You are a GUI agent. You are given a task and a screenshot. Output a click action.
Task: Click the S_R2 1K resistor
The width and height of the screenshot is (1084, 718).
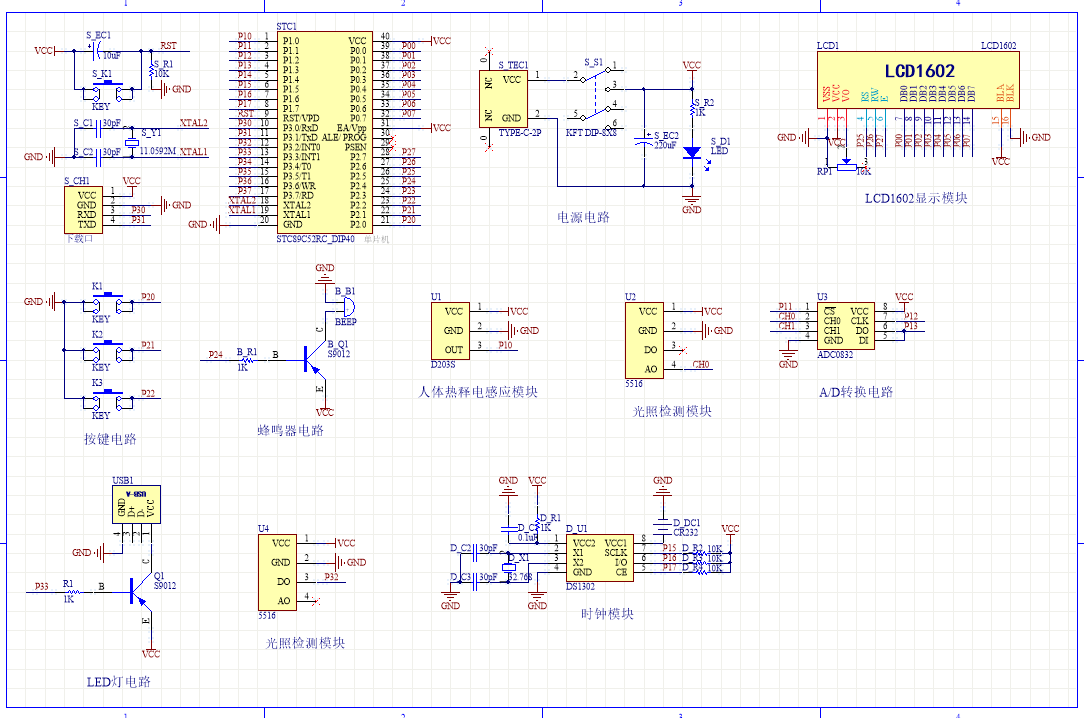point(692,108)
